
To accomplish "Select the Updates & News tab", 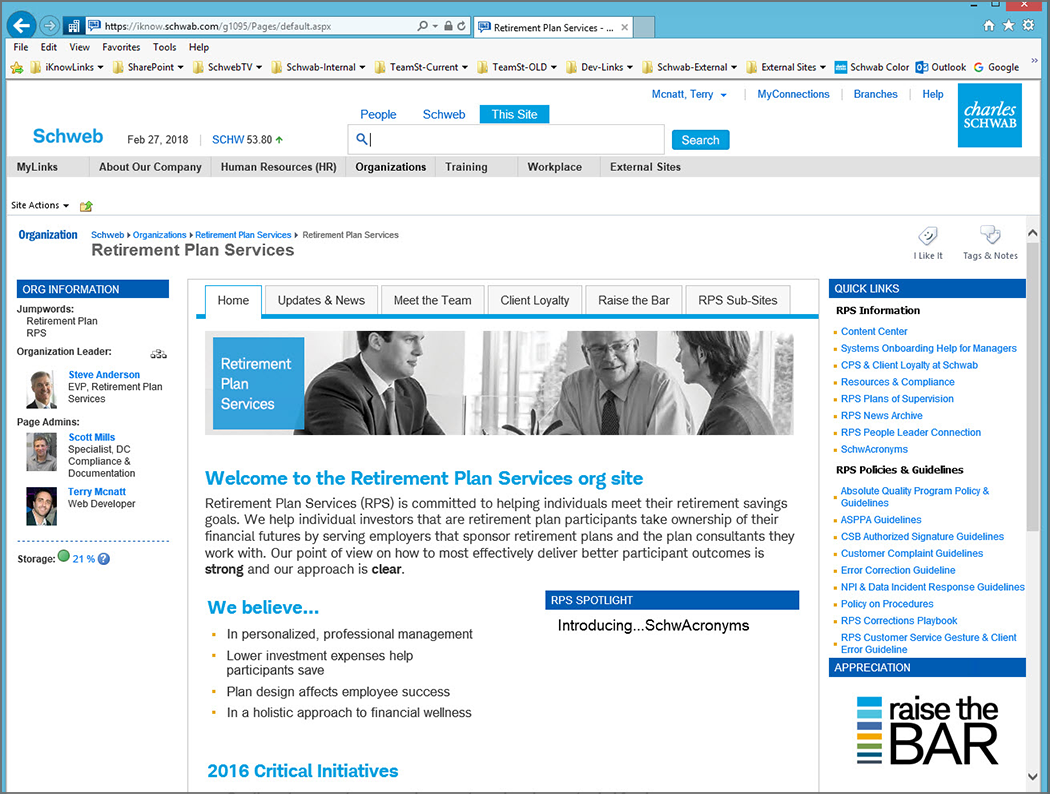I will point(321,300).
